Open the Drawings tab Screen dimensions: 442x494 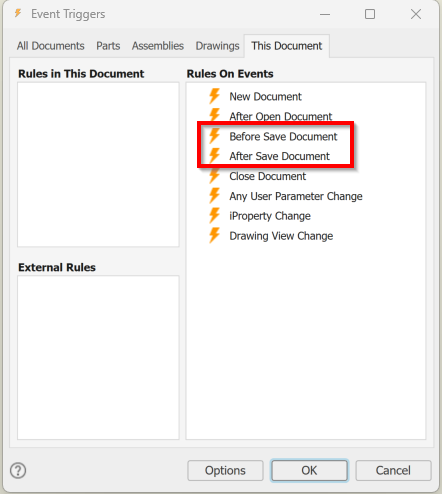(x=217, y=46)
